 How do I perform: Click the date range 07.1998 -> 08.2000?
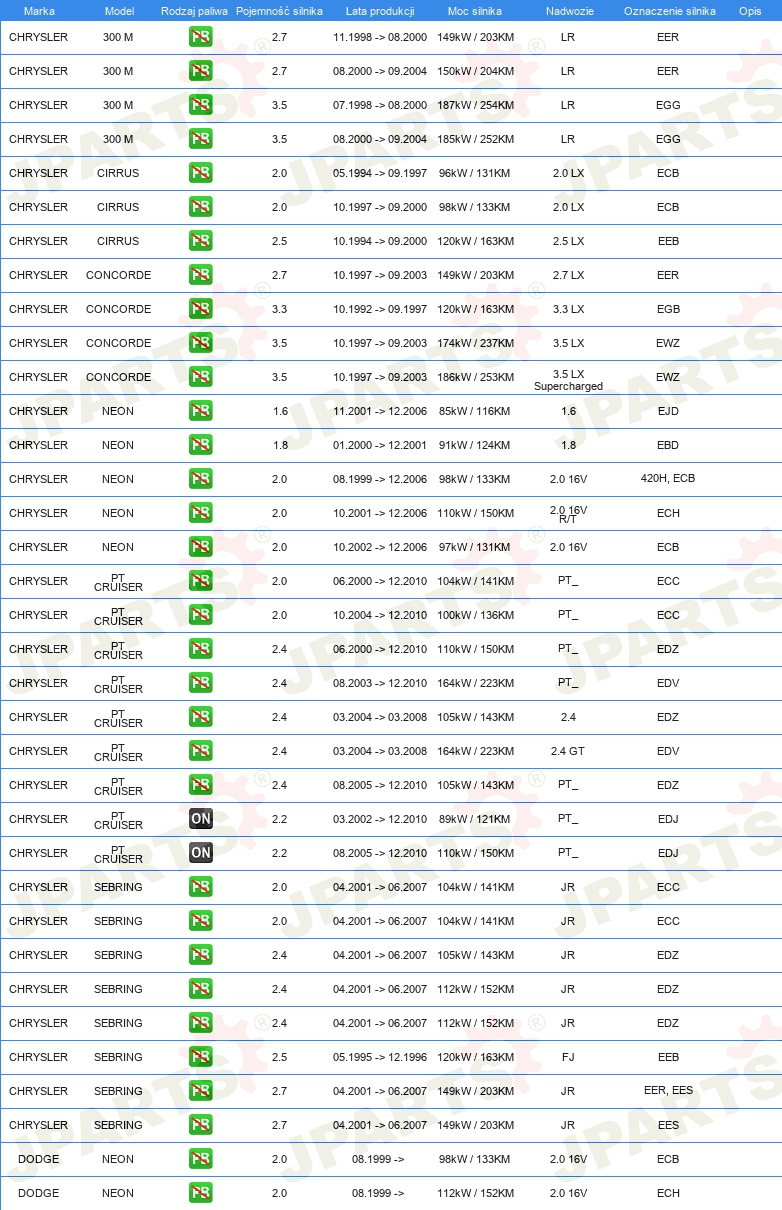pyautogui.click(x=380, y=105)
